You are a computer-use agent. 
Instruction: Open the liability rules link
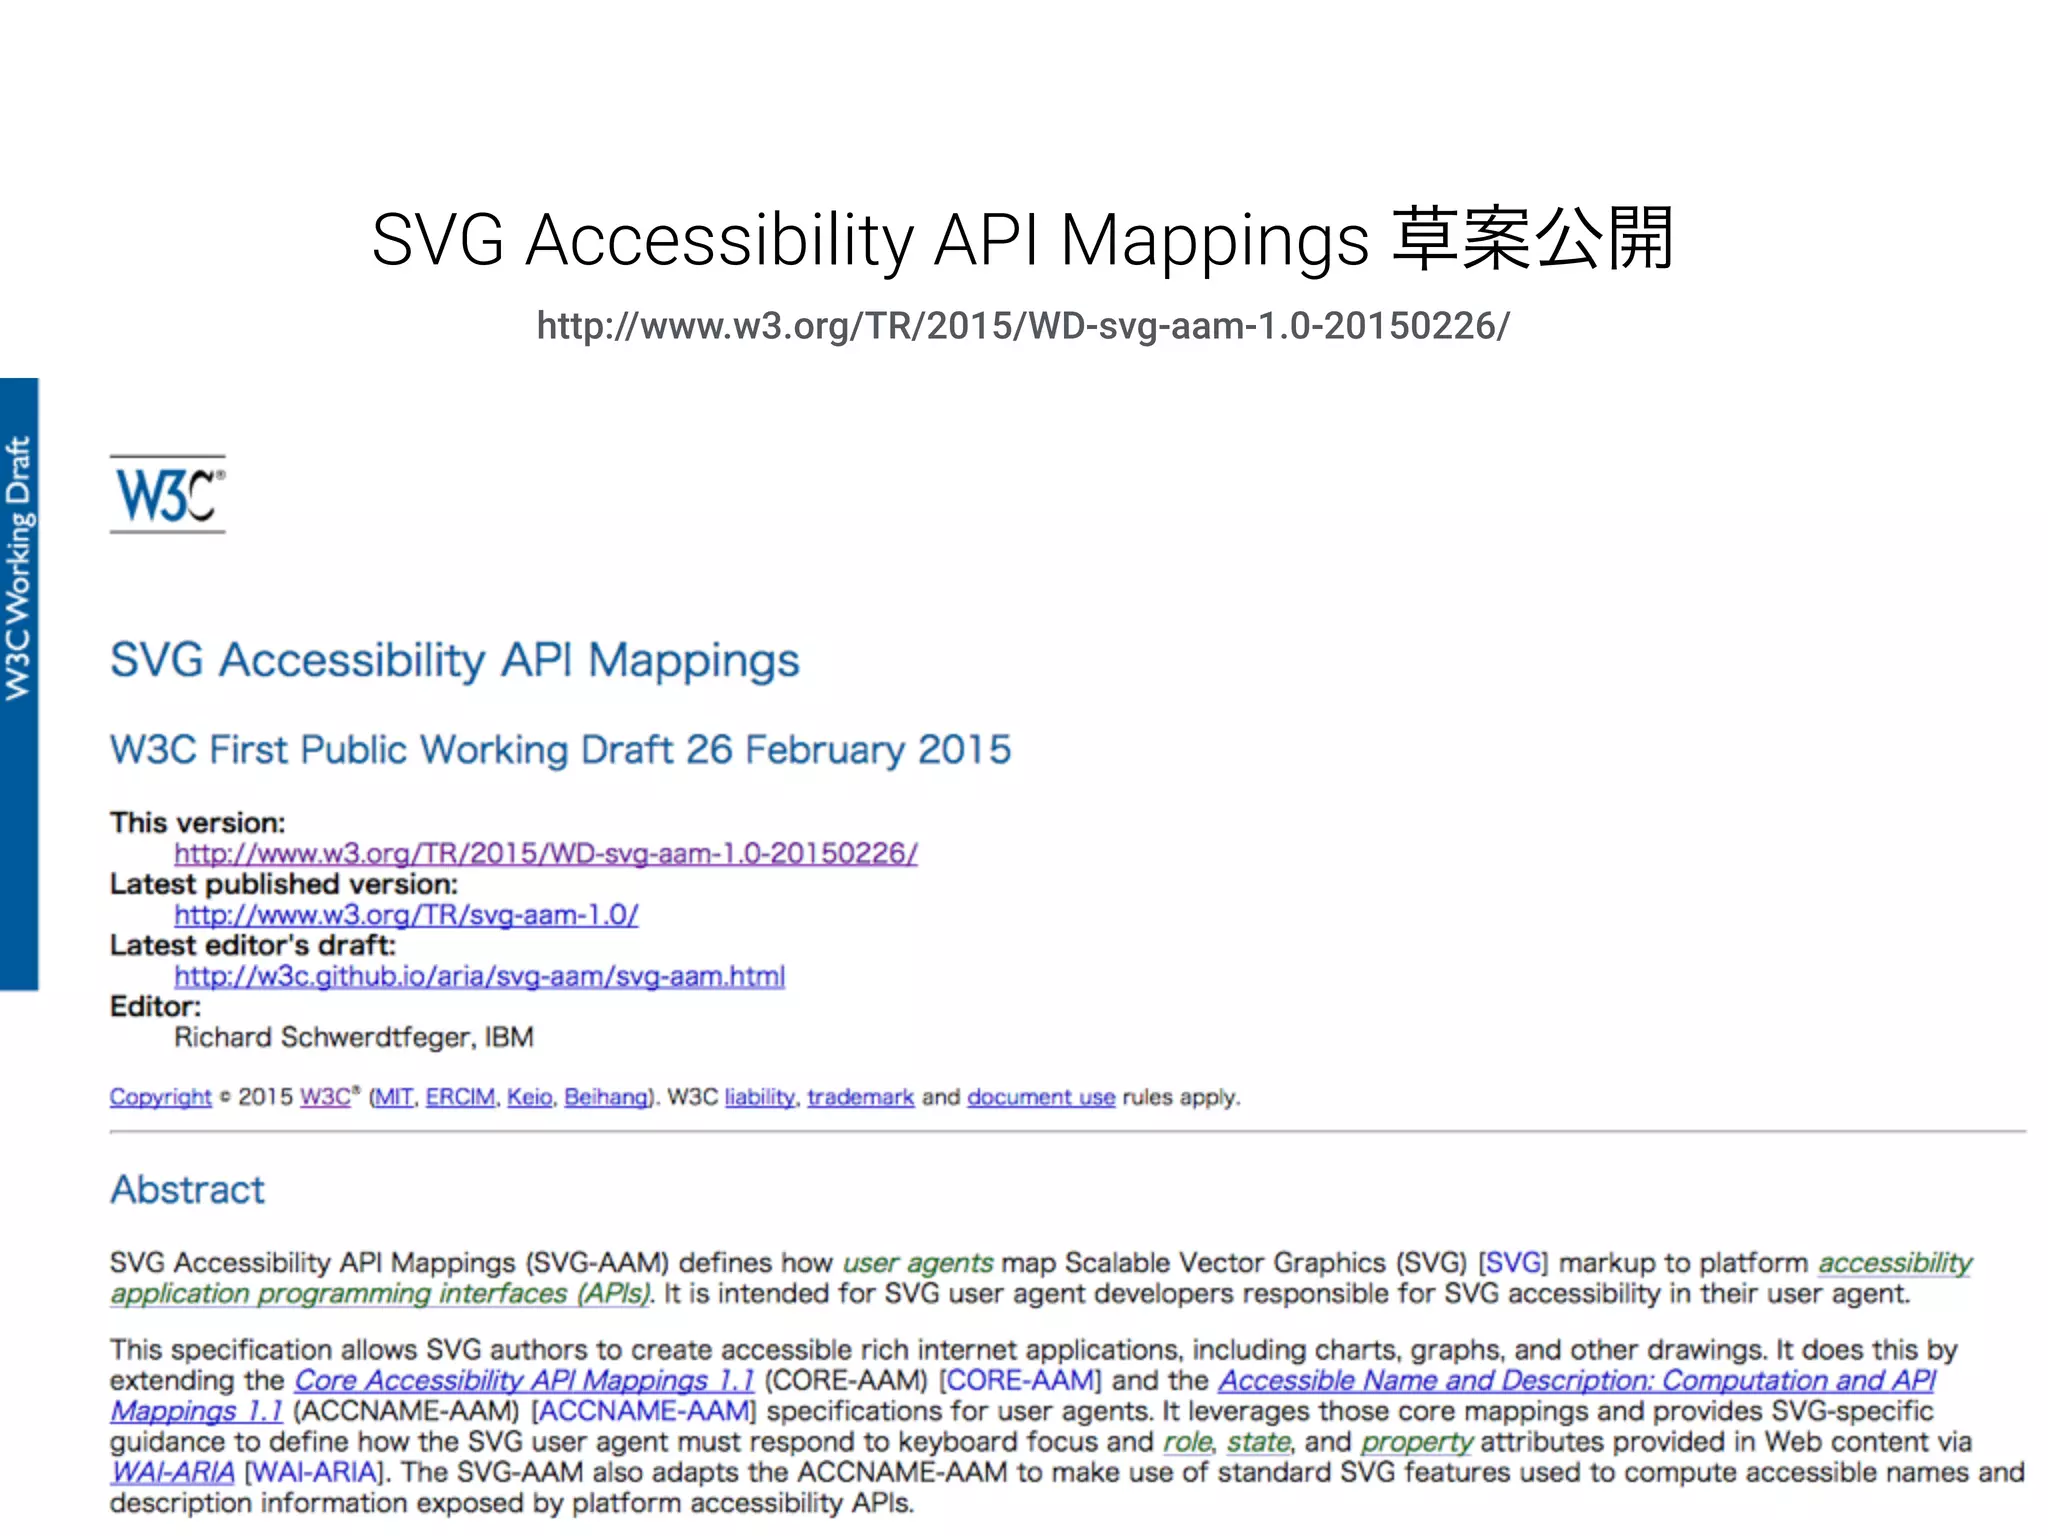(x=760, y=1097)
